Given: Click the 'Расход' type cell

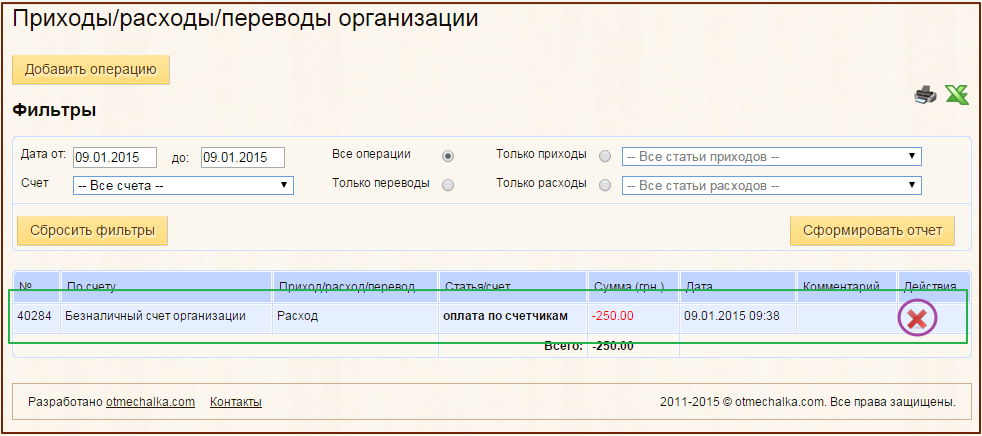Looking at the screenshot, I should (356, 316).
